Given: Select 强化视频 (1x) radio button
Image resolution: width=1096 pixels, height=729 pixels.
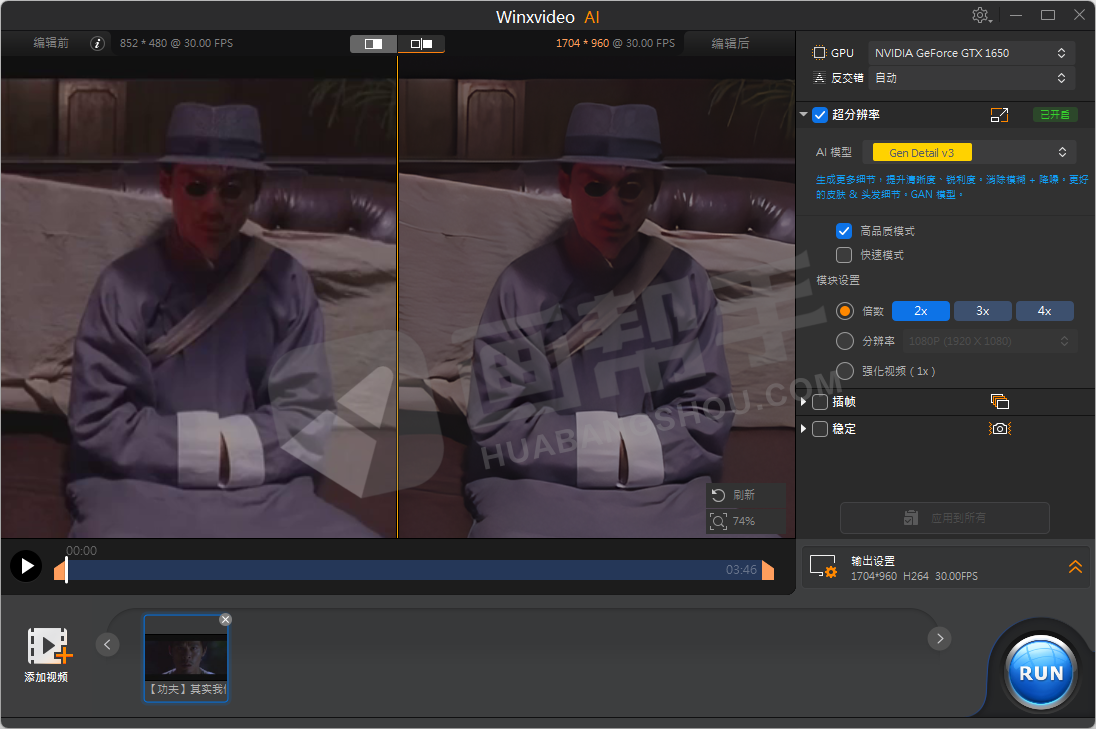Looking at the screenshot, I should point(844,371).
